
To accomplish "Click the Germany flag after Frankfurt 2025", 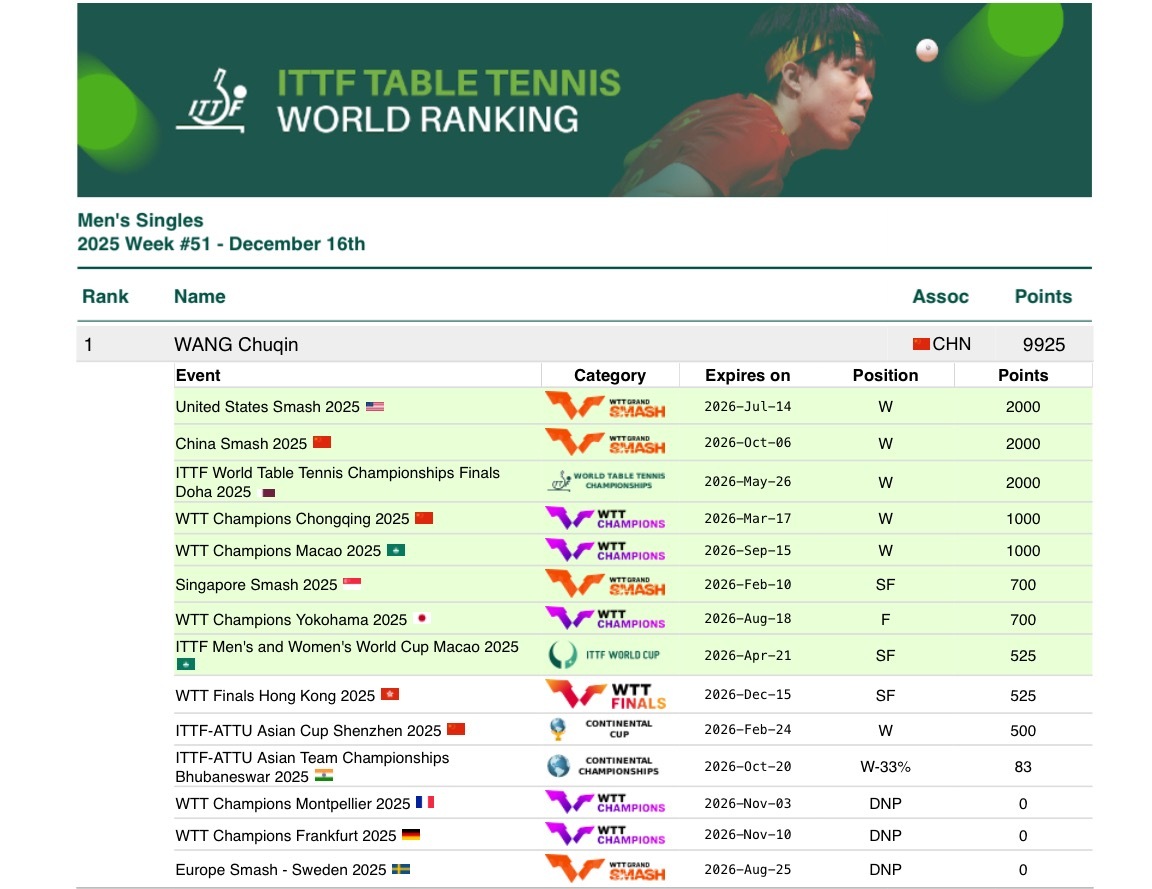I will (x=411, y=835).
